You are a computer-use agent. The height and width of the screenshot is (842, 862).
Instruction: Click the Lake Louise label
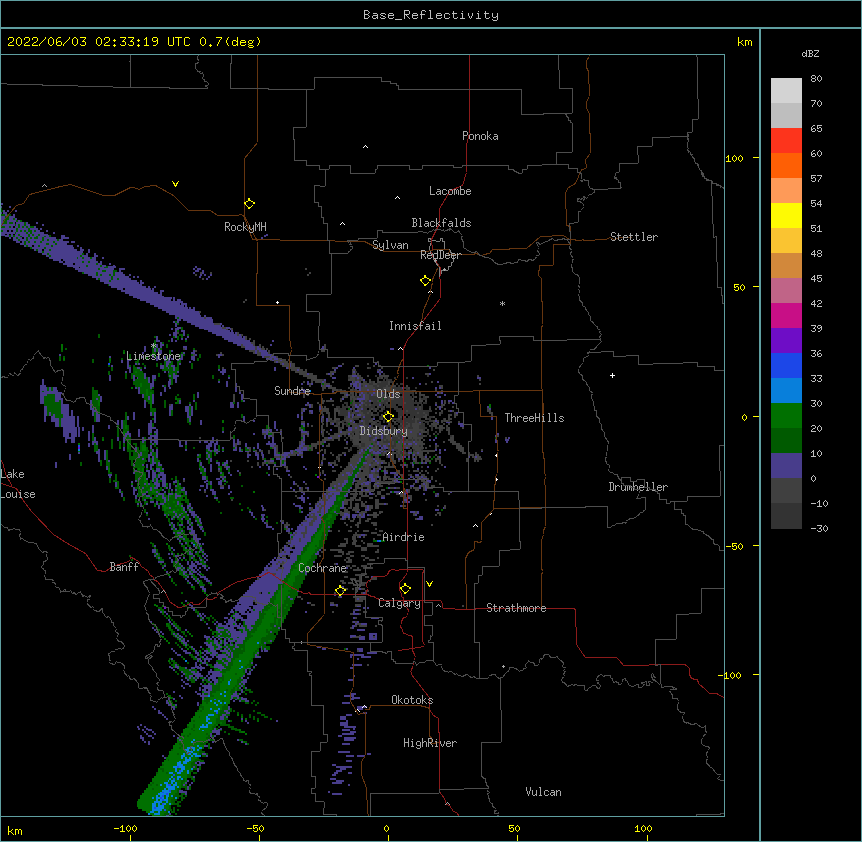pyautogui.click(x=18, y=484)
